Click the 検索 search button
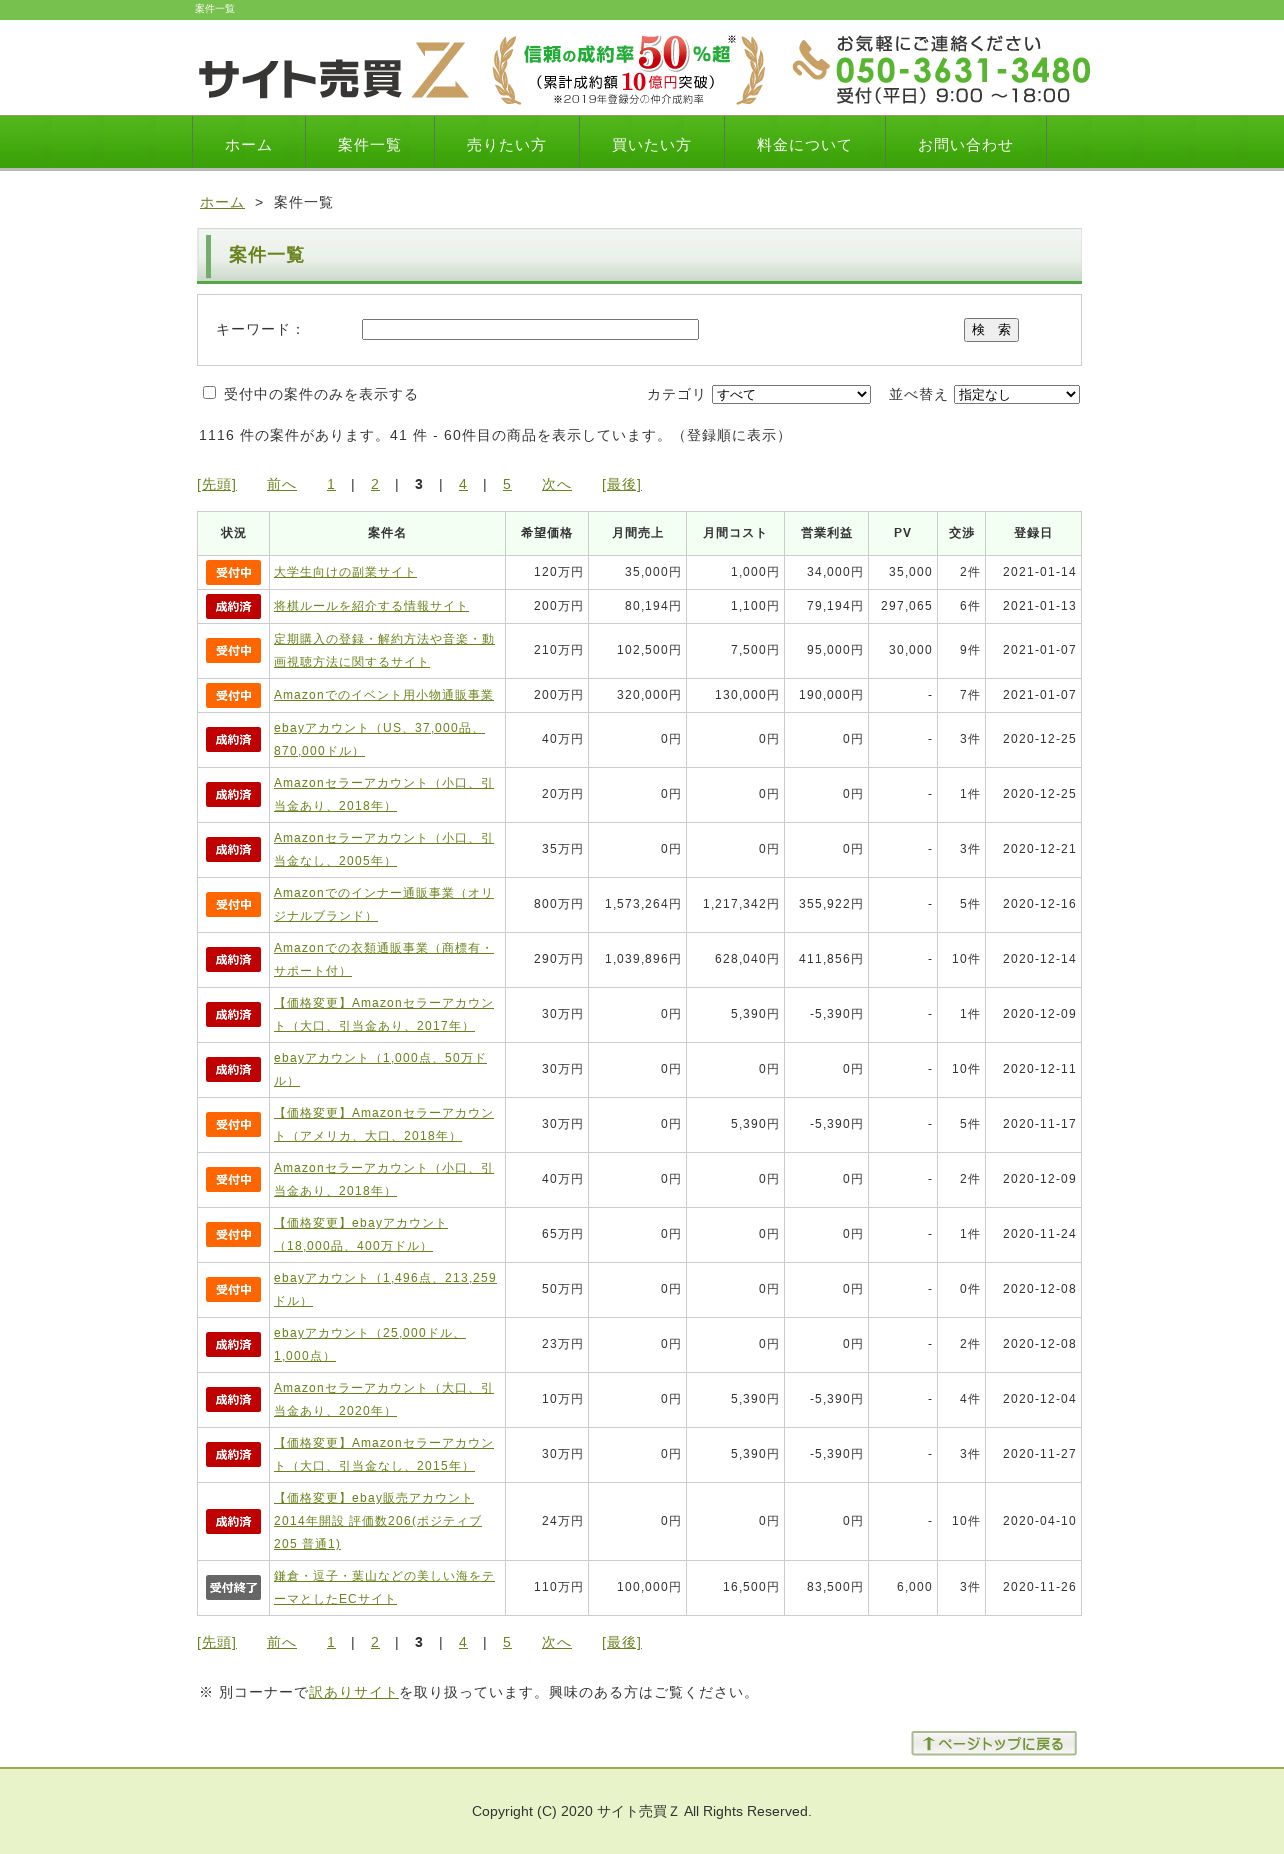 (991, 329)
